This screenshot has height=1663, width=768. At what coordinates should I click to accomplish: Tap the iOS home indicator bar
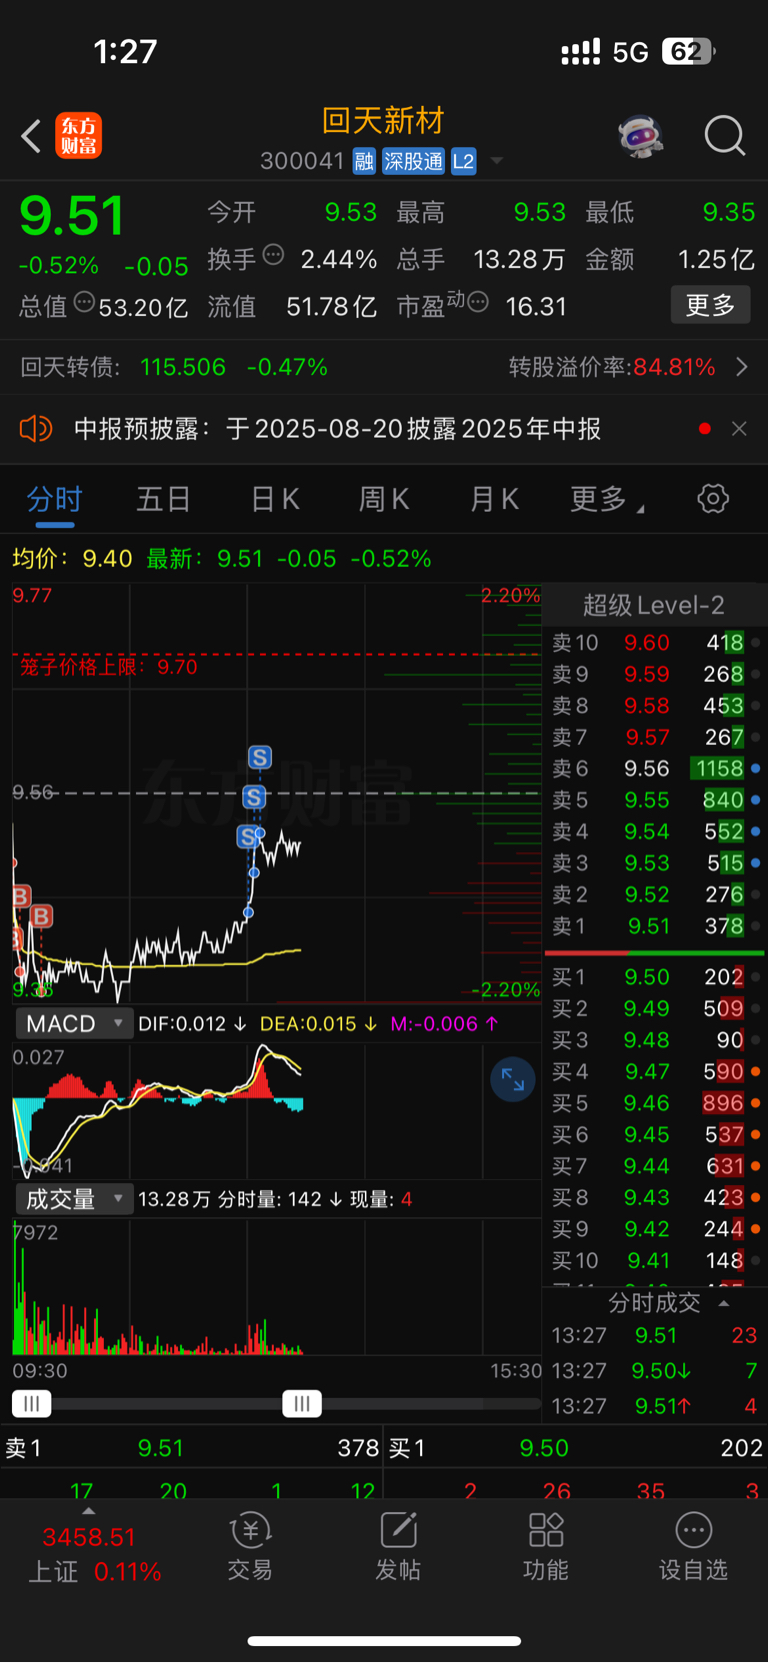click(384, 1641)
